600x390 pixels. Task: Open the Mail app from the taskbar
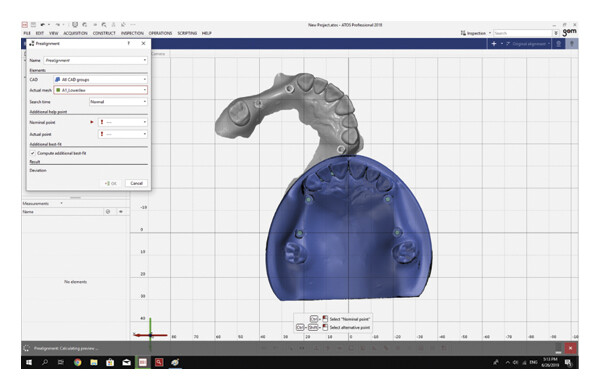(x=126, y=362)
